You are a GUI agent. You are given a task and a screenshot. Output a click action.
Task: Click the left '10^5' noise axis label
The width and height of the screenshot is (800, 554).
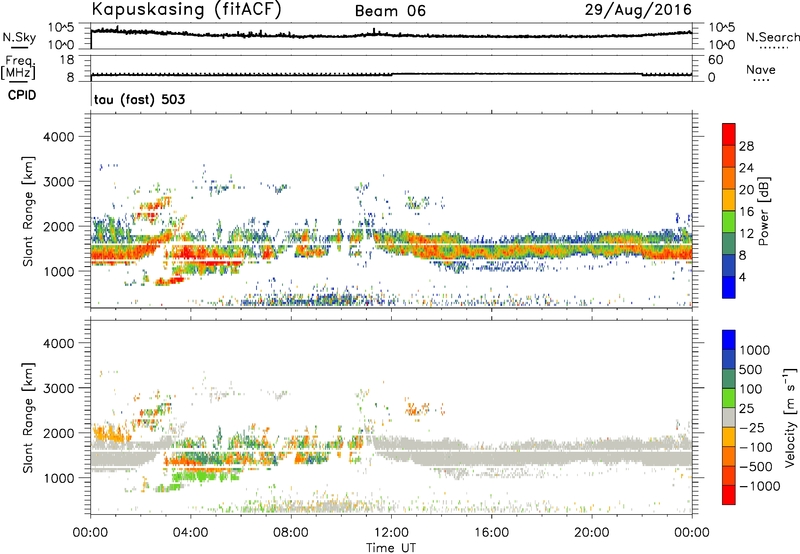click(x=61, y=27)
